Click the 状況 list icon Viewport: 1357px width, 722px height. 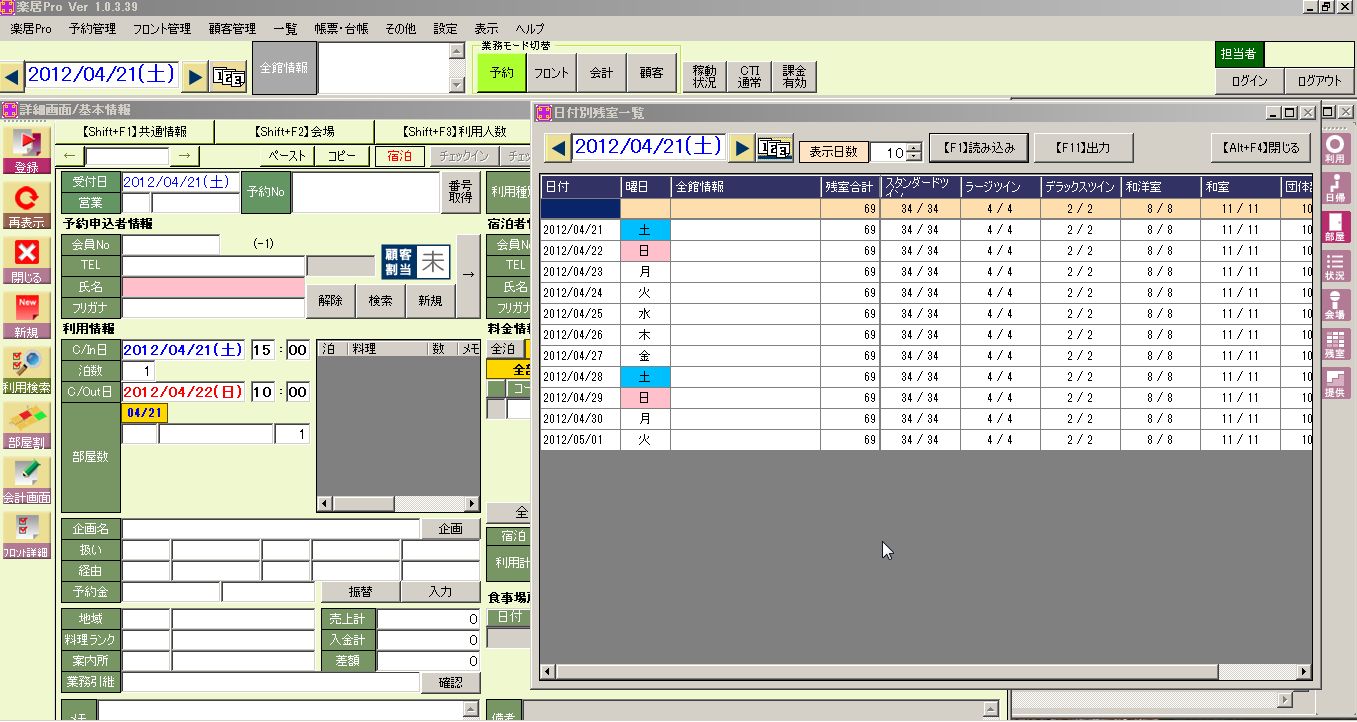coord(1335,265)
